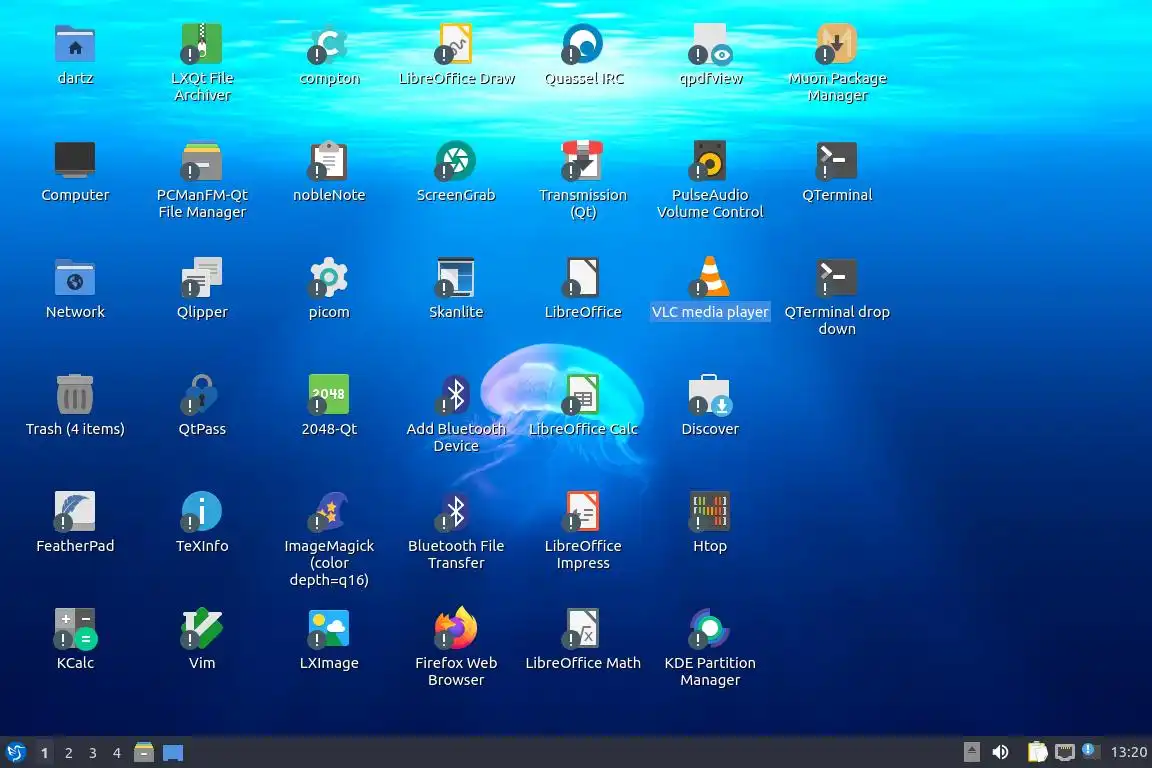Click the 13:20 clock in taskbar

tap(1128, 752)
